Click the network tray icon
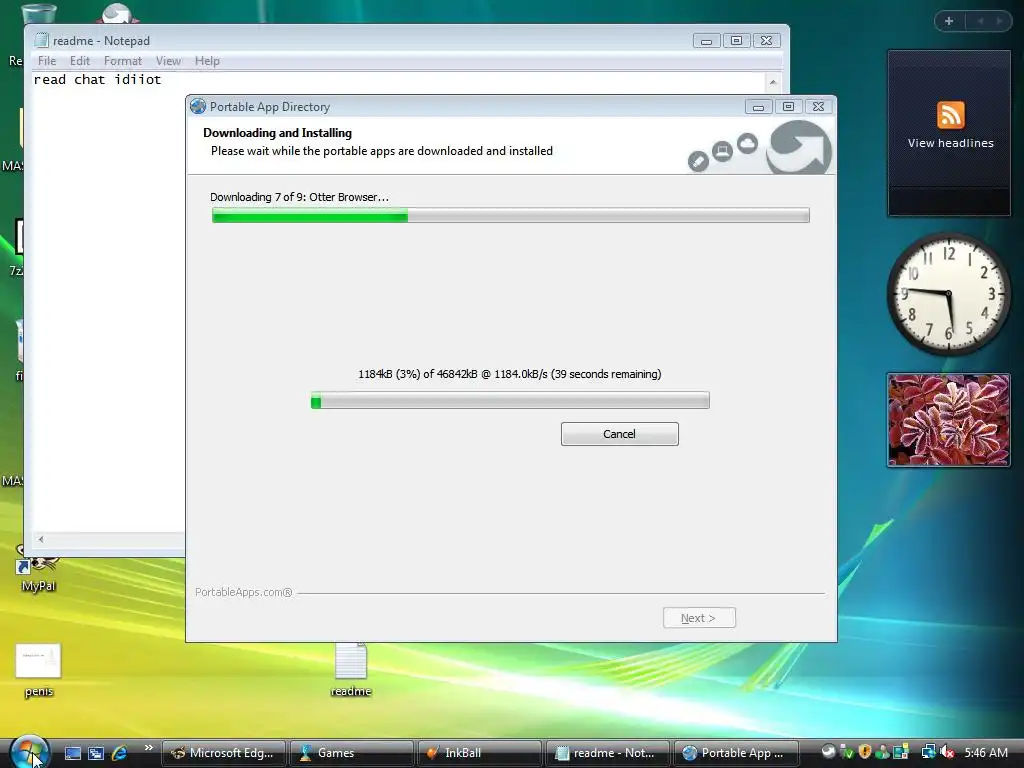 click(928, 752)
